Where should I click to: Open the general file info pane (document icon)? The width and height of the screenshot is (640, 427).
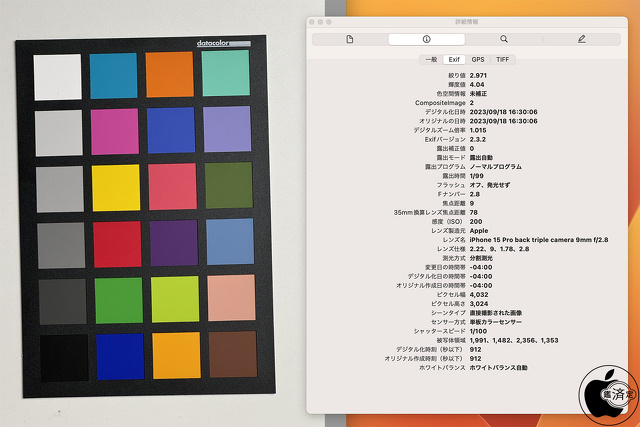tap(350, 39)
